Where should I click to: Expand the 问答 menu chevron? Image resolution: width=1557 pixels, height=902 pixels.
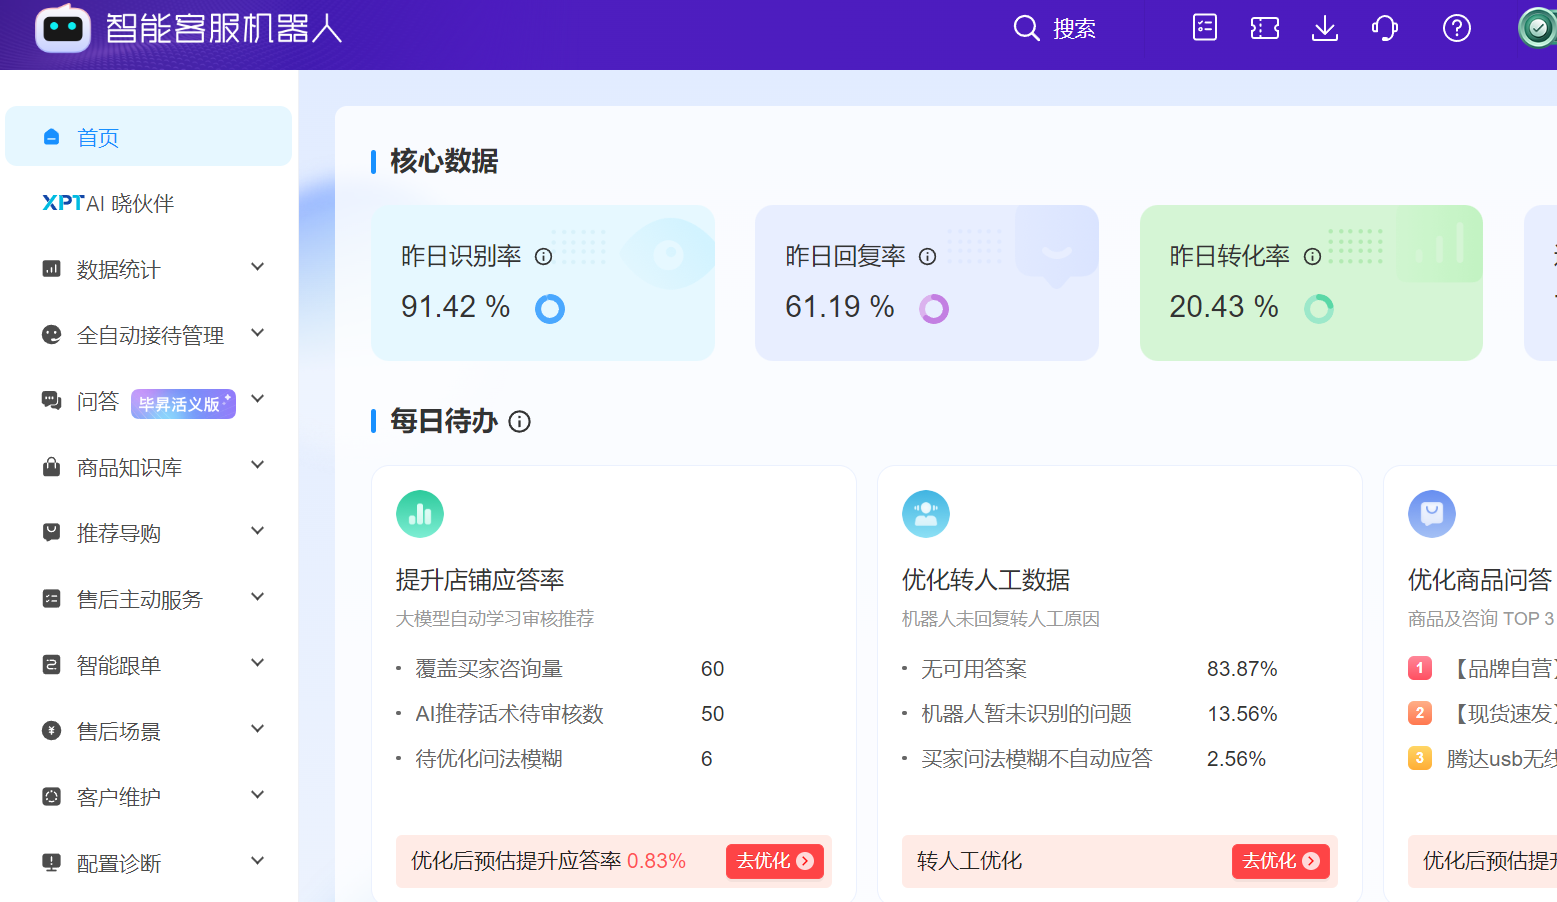click(258, 399)
